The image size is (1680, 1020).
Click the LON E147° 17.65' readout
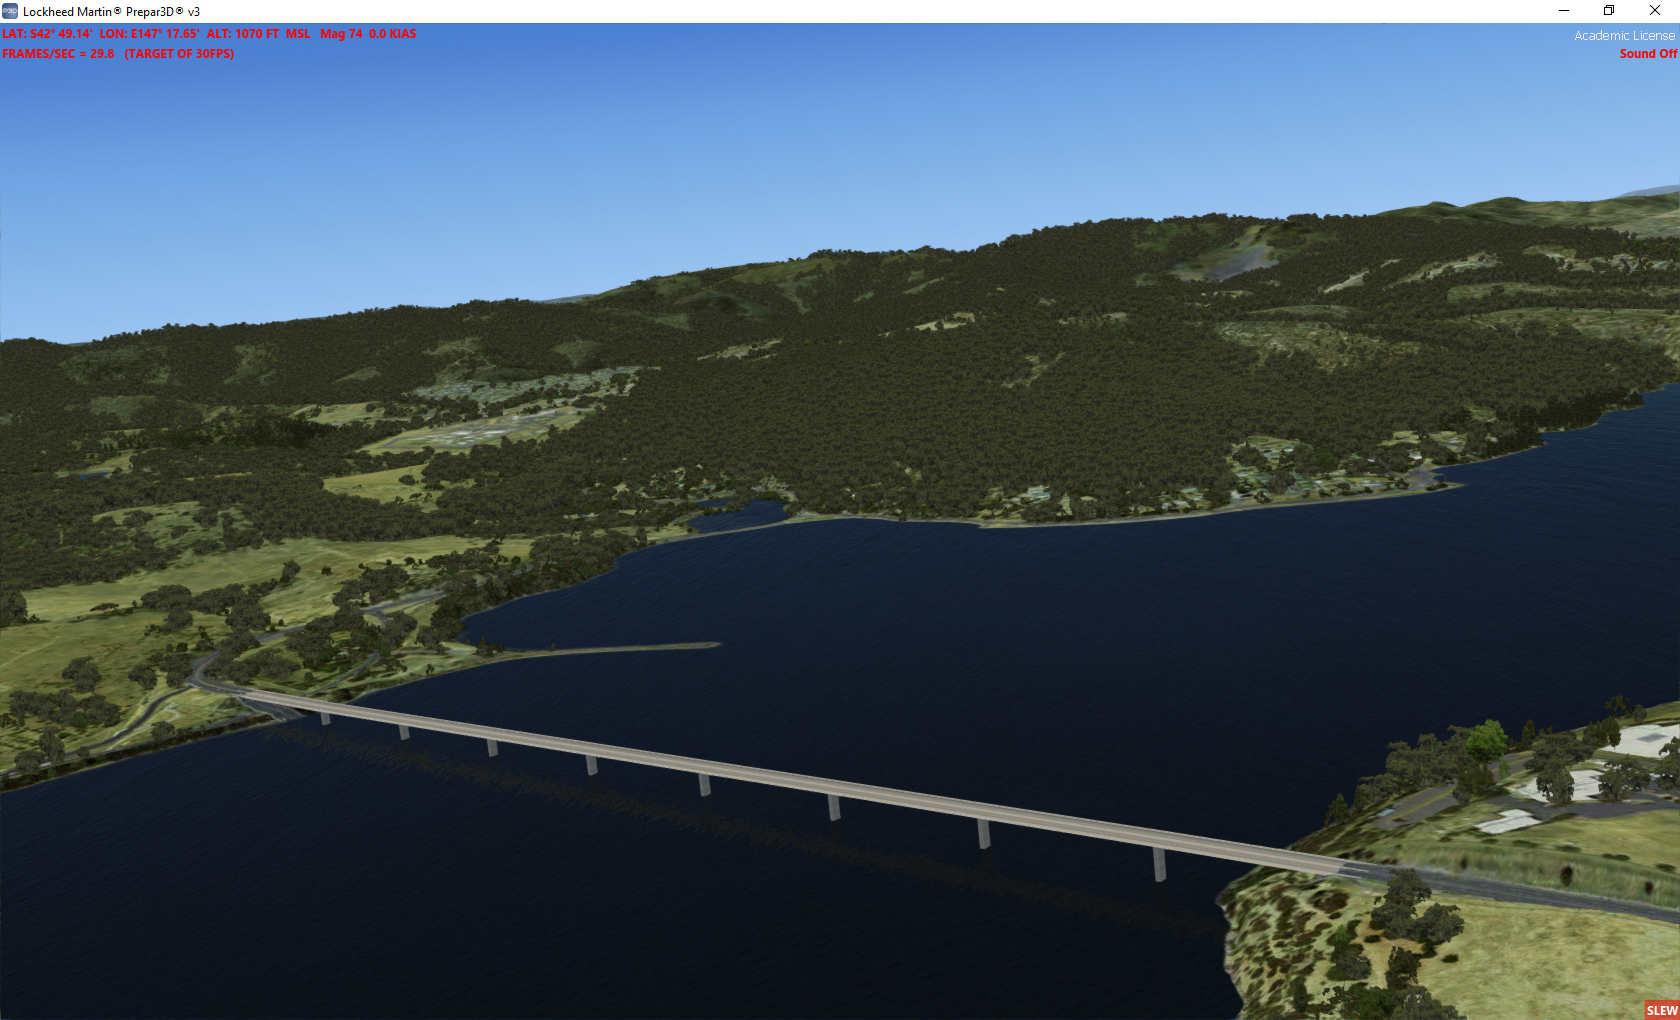(149, 34)
